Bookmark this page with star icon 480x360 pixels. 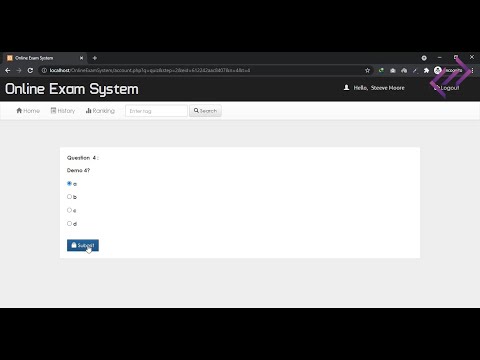tap(367, 70)
